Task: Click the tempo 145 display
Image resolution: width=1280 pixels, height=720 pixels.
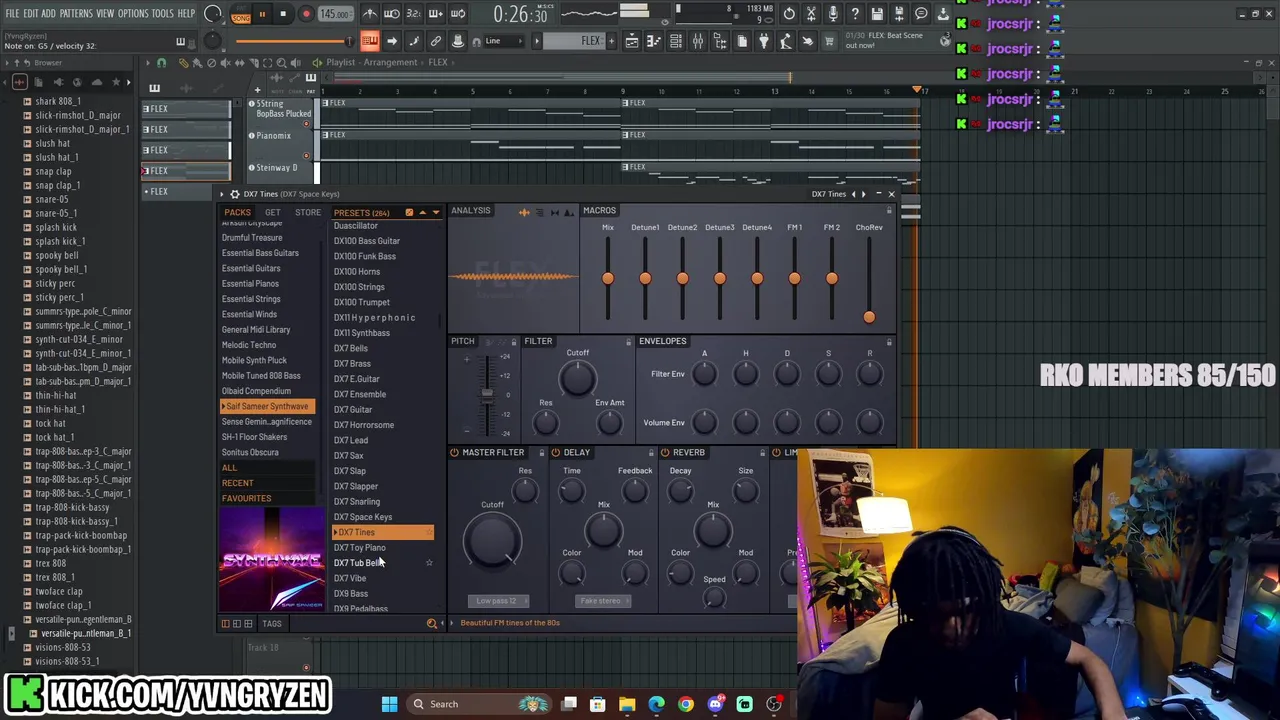Action: [334, 15]
